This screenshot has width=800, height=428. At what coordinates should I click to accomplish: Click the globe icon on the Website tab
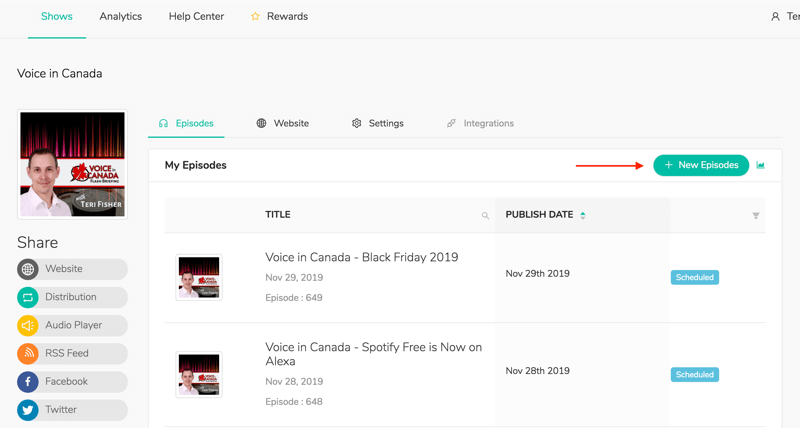261,123
